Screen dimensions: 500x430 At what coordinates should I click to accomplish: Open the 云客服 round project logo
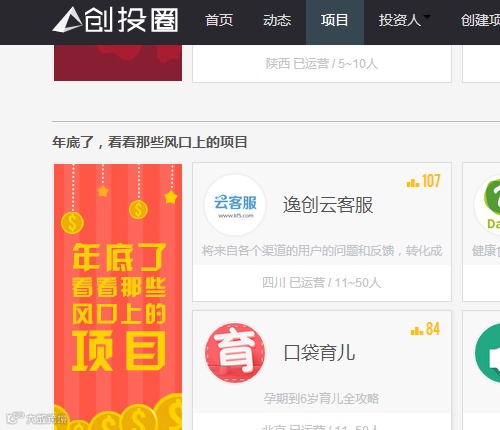tap(235, 205)
